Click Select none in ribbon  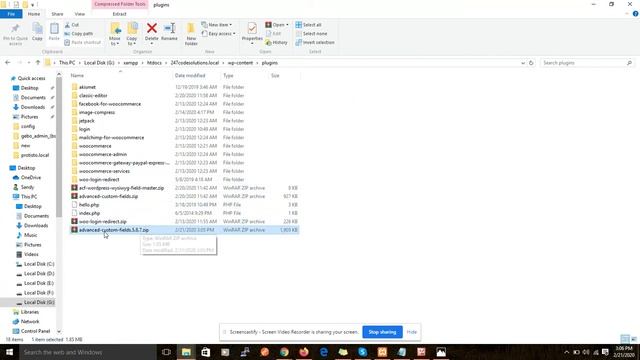(311, 33)
